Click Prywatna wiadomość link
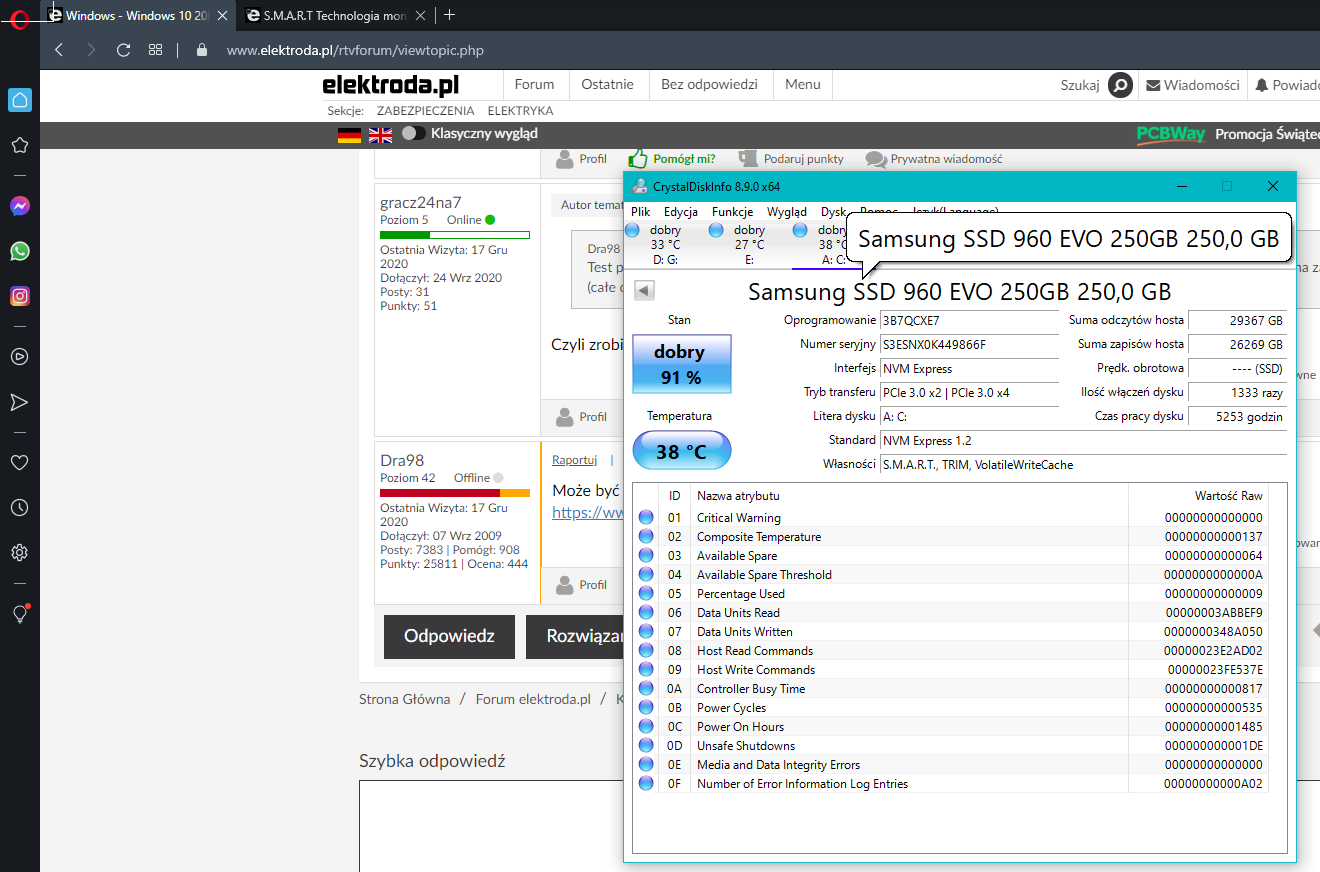 pos(934,158)
